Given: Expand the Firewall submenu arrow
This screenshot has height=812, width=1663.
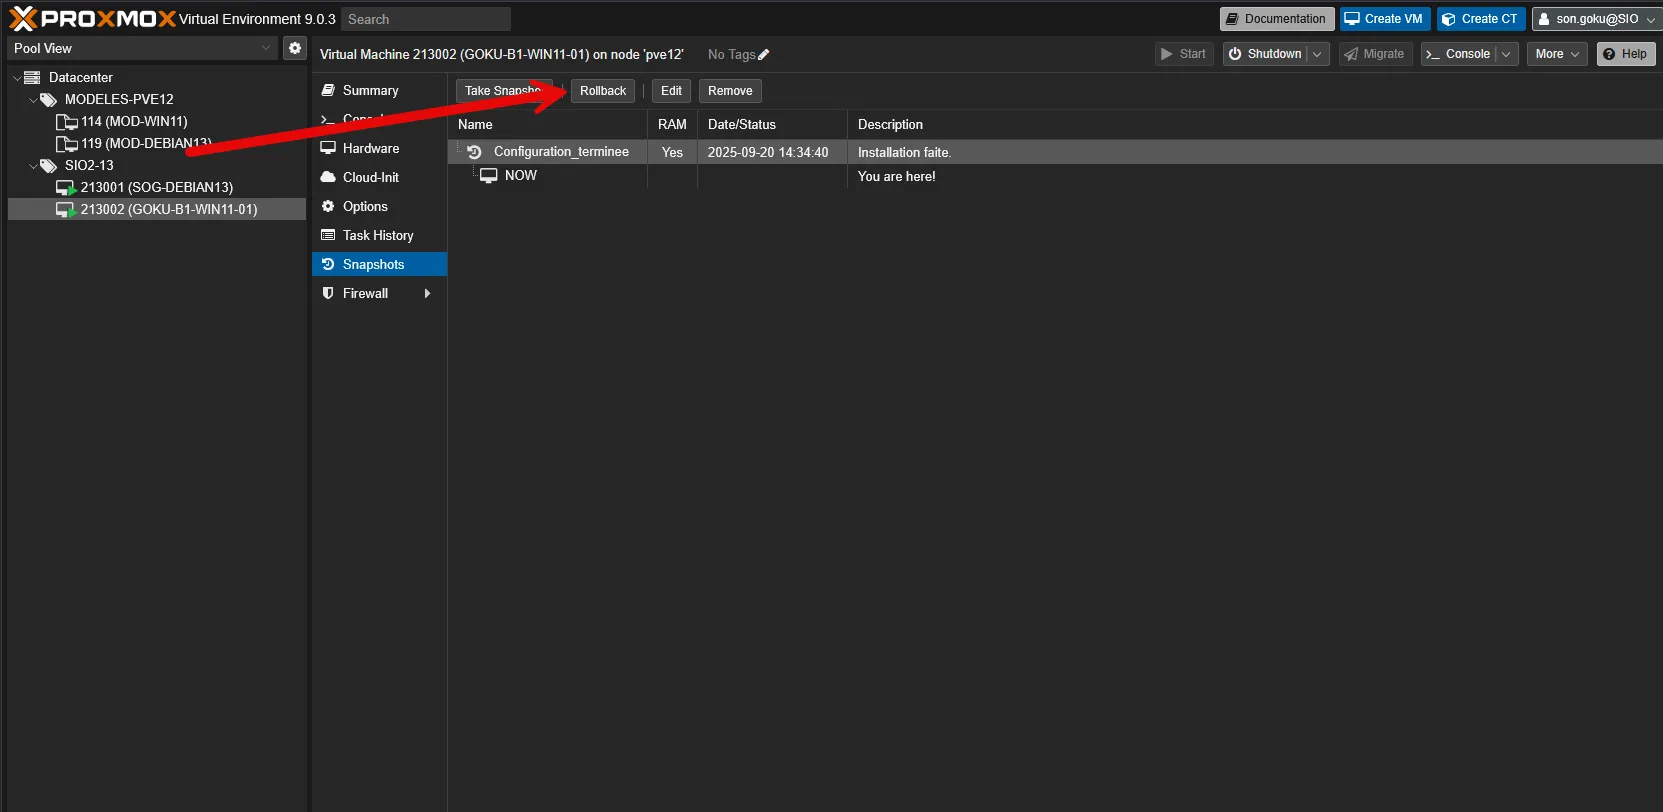Looking at the screenshot, I should point(427,293).
